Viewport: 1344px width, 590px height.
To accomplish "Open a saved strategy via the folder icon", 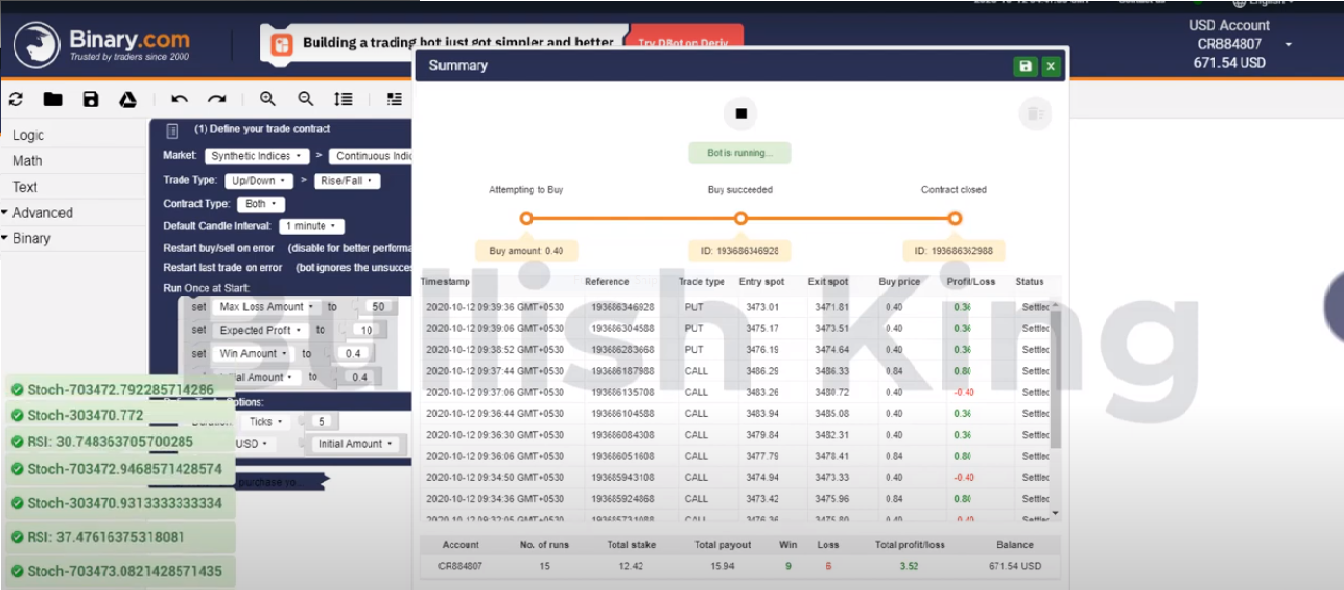I will [x=53, y=99].
